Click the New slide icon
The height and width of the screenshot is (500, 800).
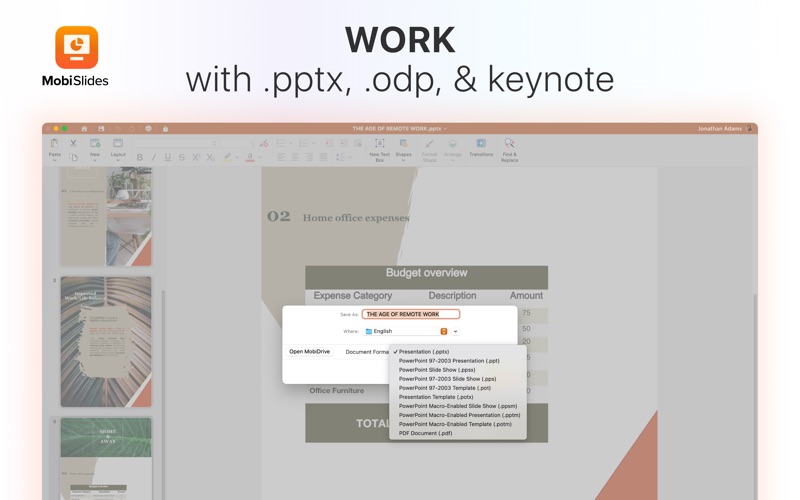[95, 143]
